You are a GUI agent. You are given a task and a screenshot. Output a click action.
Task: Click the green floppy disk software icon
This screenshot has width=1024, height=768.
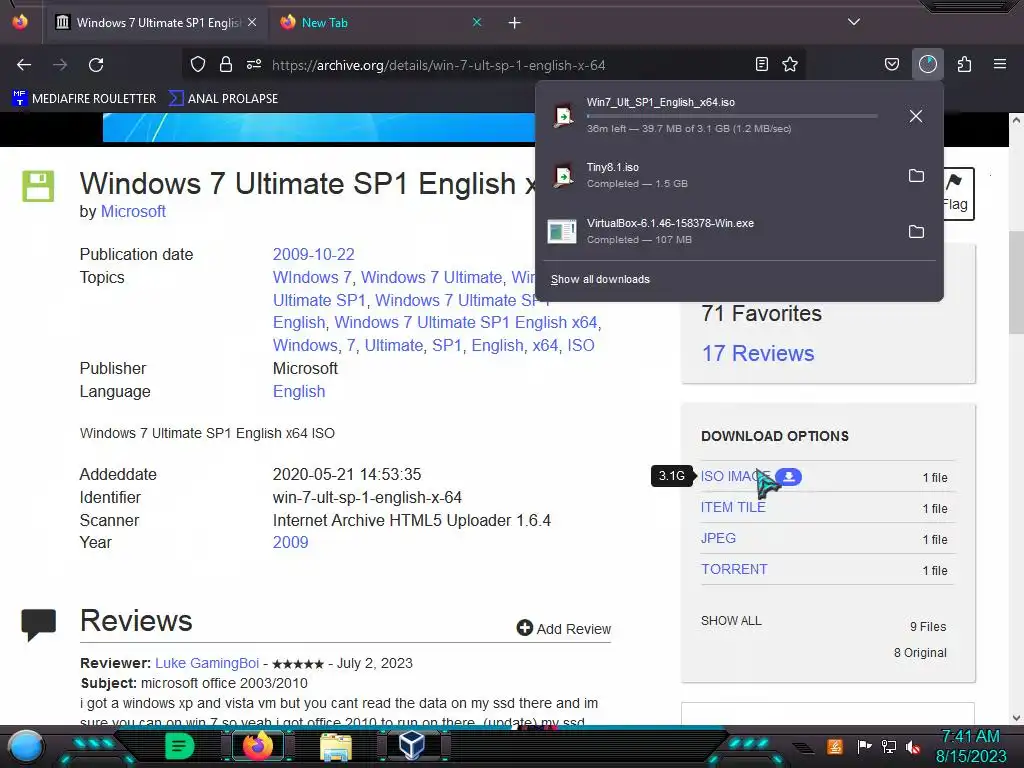[39, 186]
